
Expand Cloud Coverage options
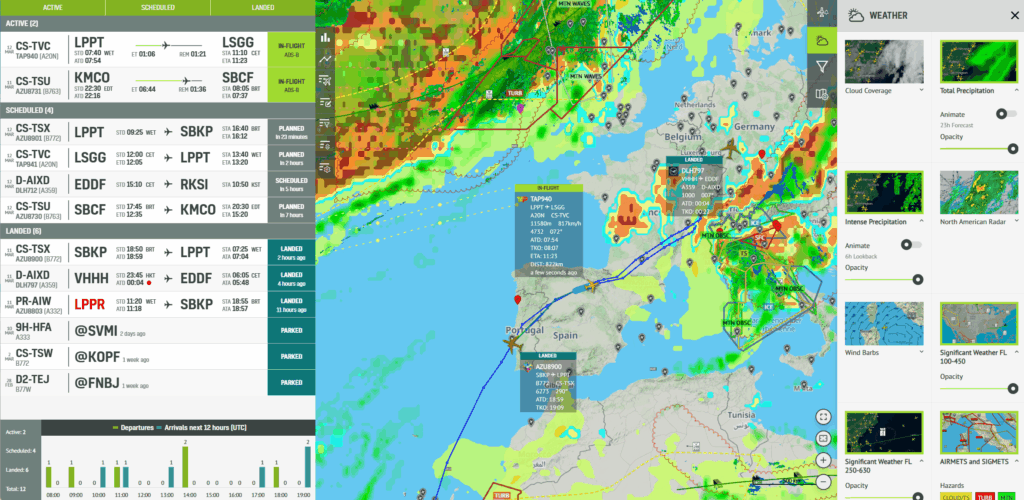pyautogui.click(x=921, y=90)
